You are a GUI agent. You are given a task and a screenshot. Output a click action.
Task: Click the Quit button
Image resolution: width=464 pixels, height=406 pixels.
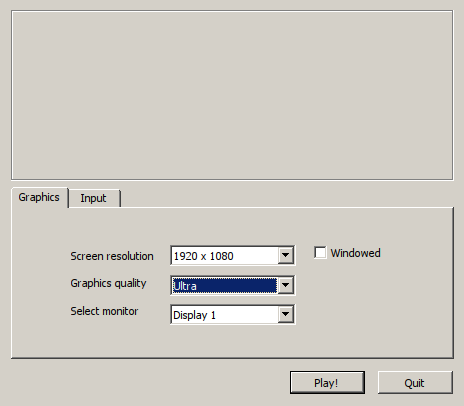pyautogui.click(x=415, y=383)
